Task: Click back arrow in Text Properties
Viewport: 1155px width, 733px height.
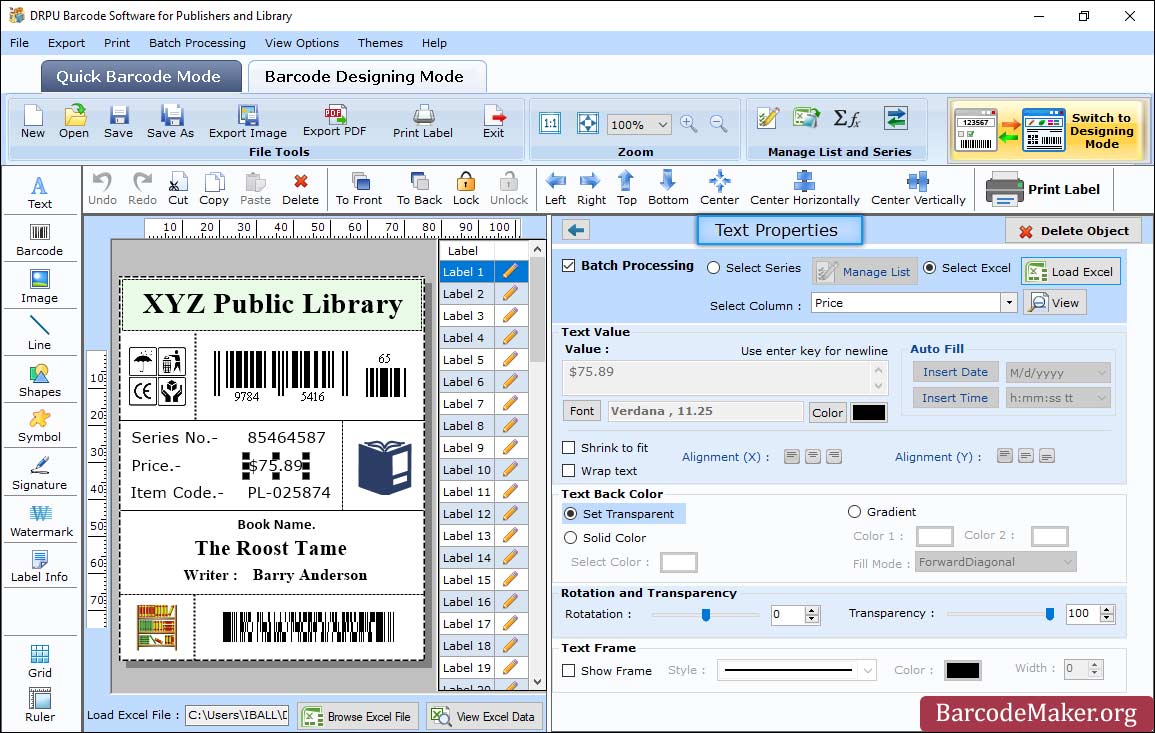Action: pyautogui.click(x=576, y=231)
